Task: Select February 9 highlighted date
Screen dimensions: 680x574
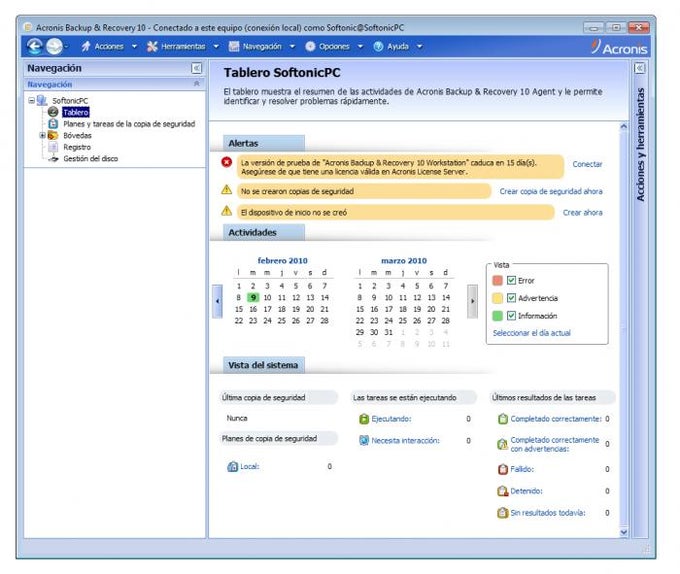Action: (253, 297)
